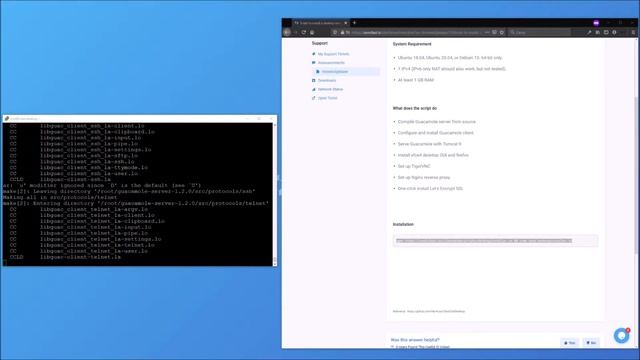This screenshot has width=640, height=360.
Task: Click the Downloads icon in sidebar
Action: (x=313, y=80)
